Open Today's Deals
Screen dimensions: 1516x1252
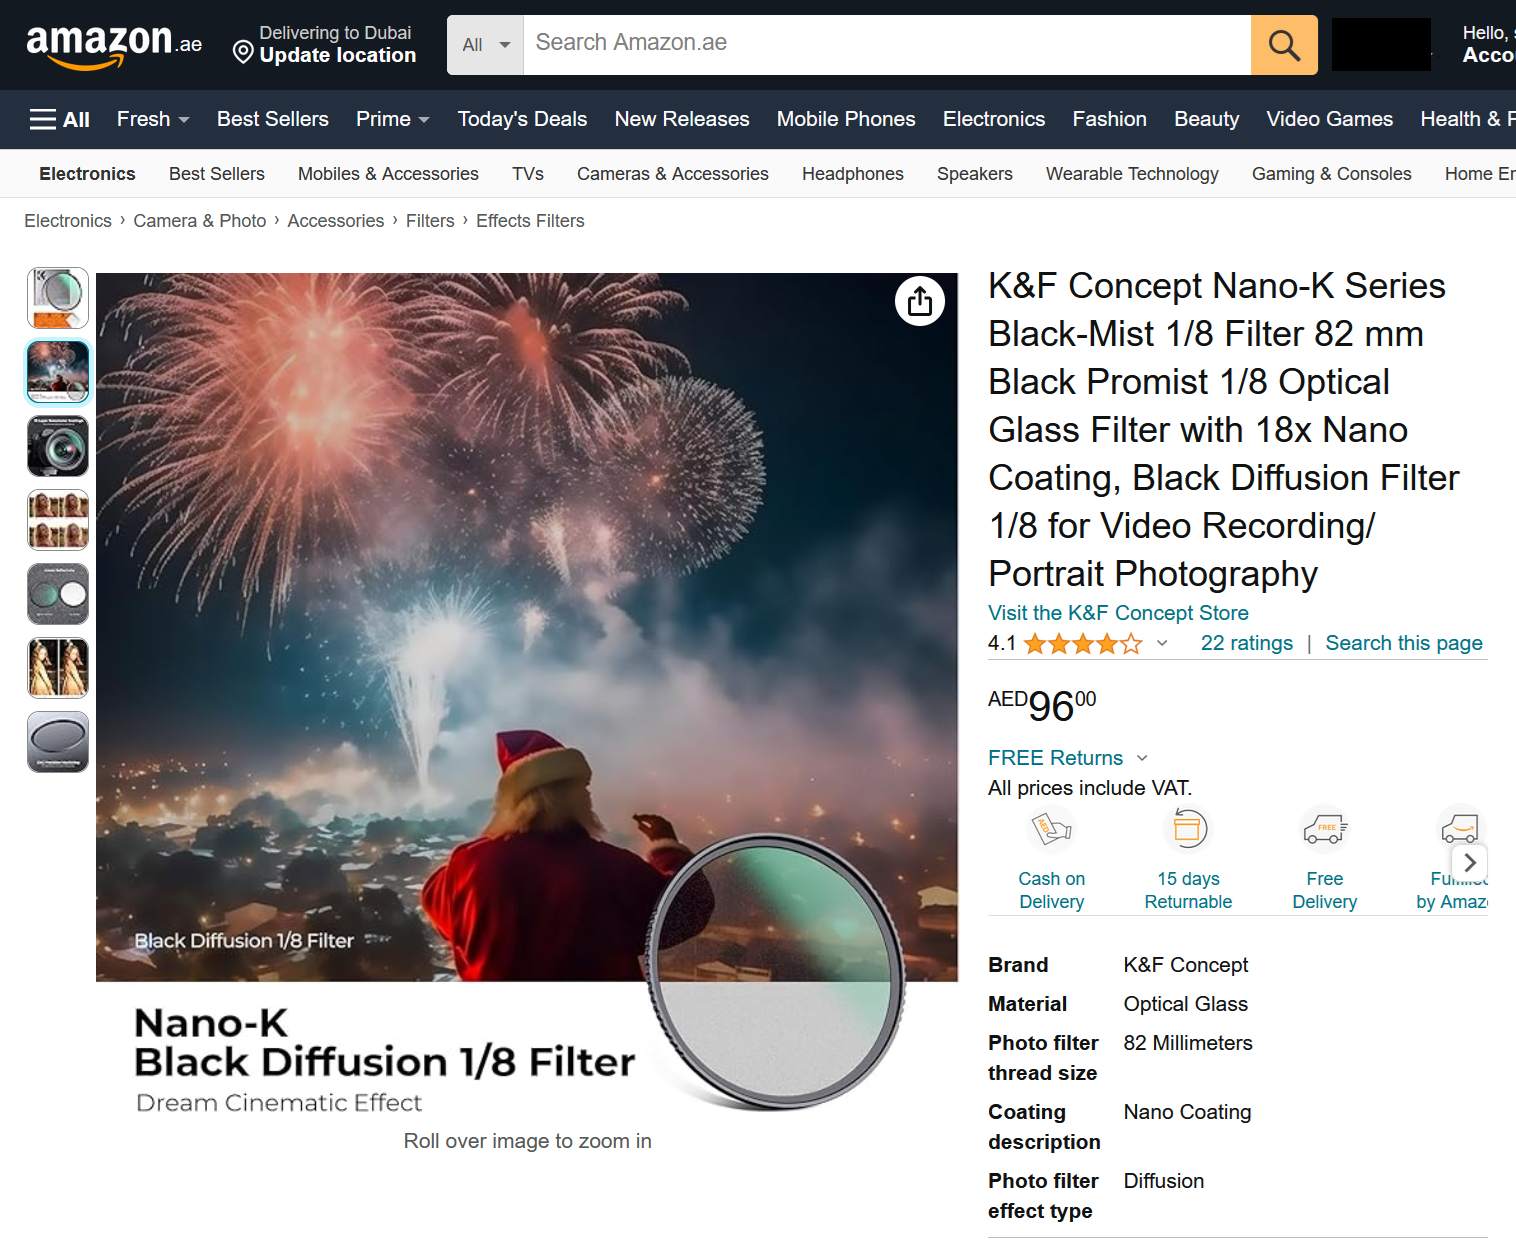point(522,119)
